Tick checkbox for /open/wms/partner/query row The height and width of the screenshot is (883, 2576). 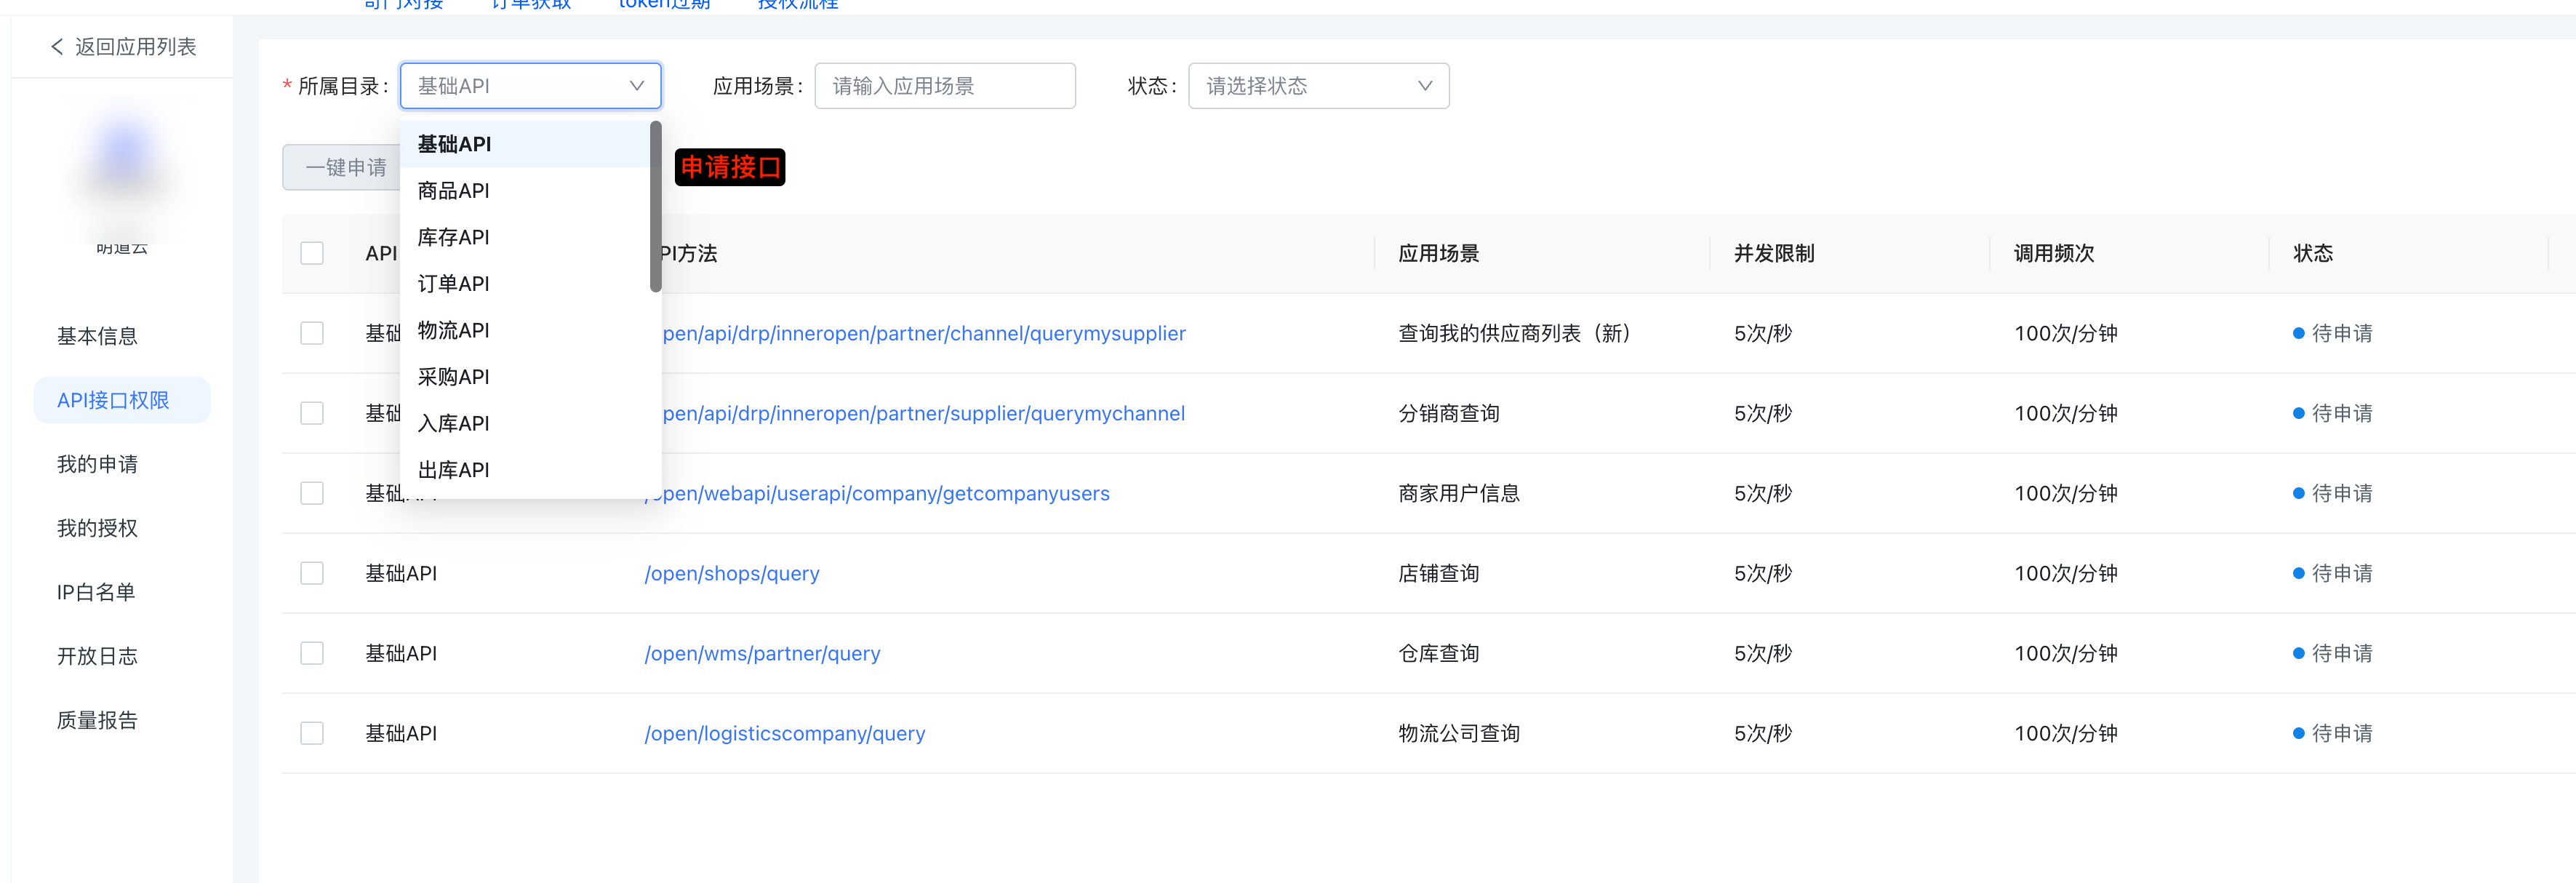click(x=312, y=653)
